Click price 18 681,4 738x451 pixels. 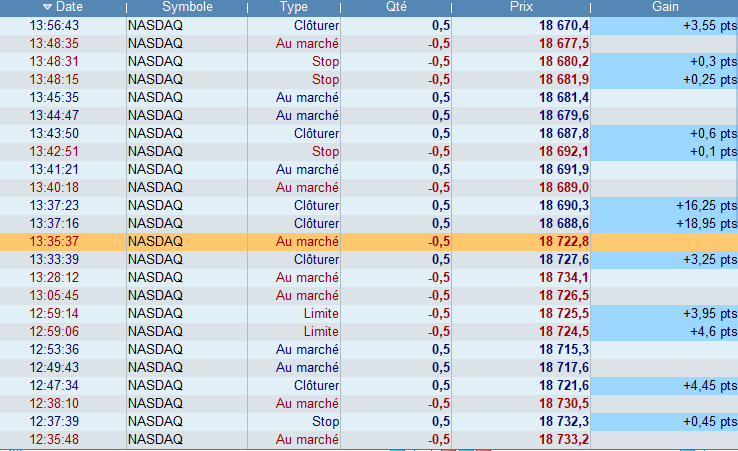pyautogui.click(x=564, y=97)
